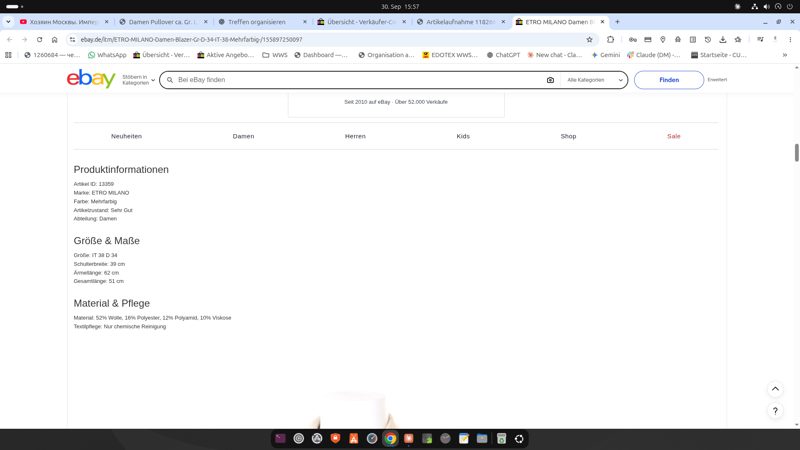Open the WWS bookmarks folder
This screenshot has height=450, width=800.
point(274,55)
